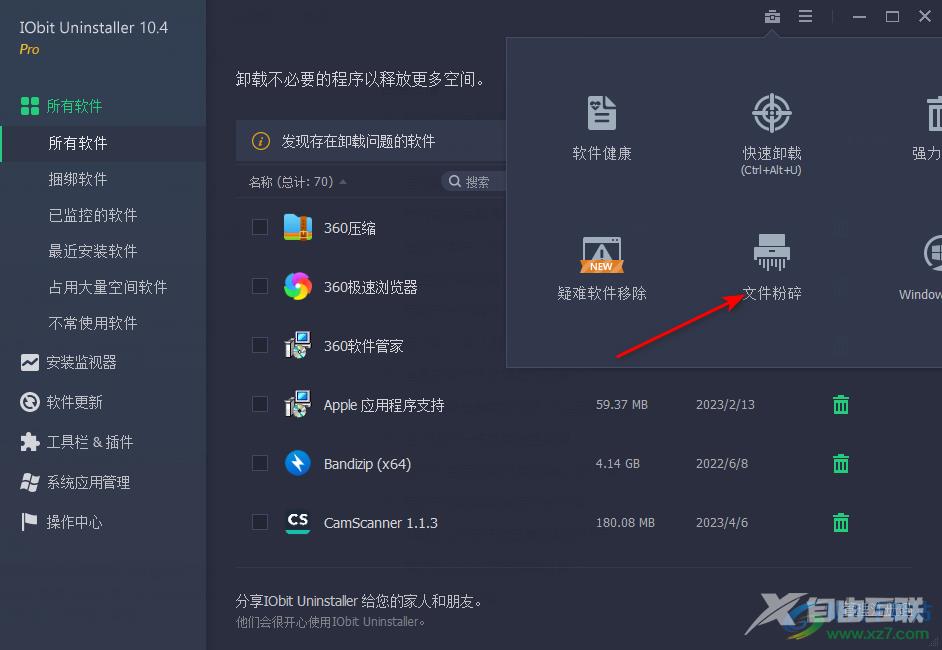
Task: Select the Apple 应用程序支持 checkbox
Action: [x=260, y=404]
